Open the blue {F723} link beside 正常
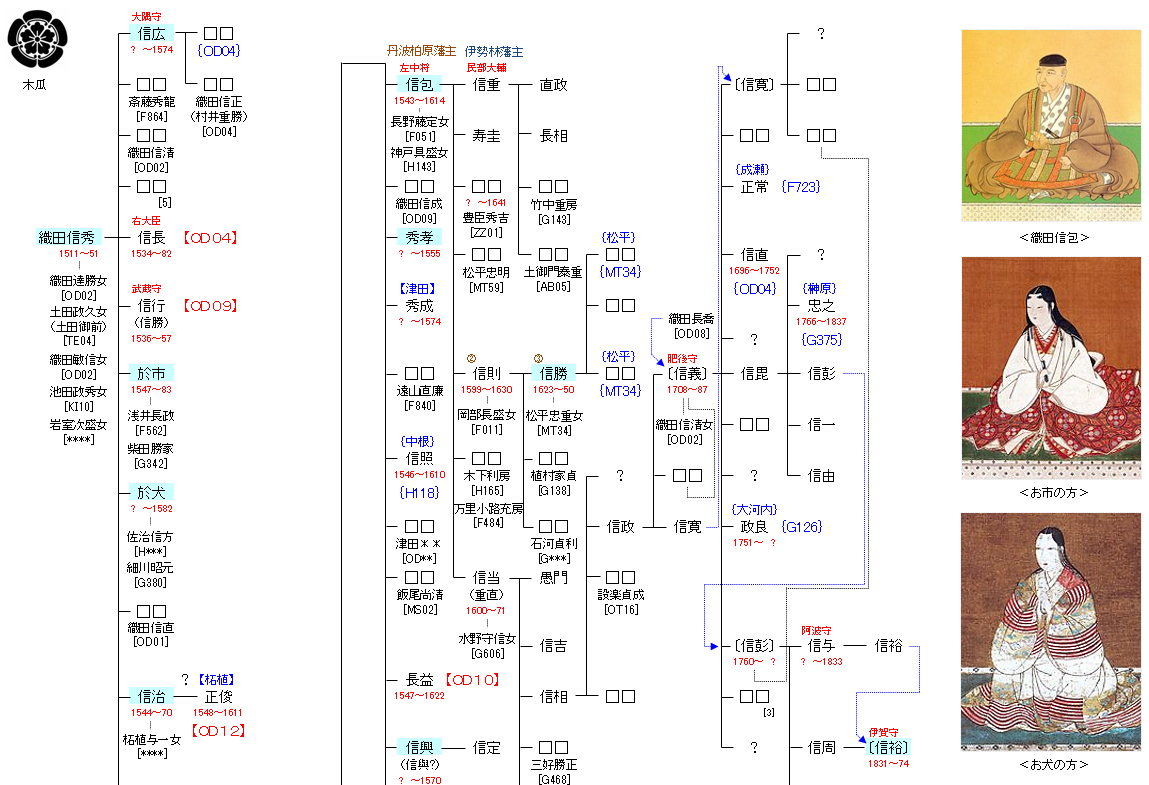The image size is (1149, 785). pyautogui.click(x=800, y=187)
